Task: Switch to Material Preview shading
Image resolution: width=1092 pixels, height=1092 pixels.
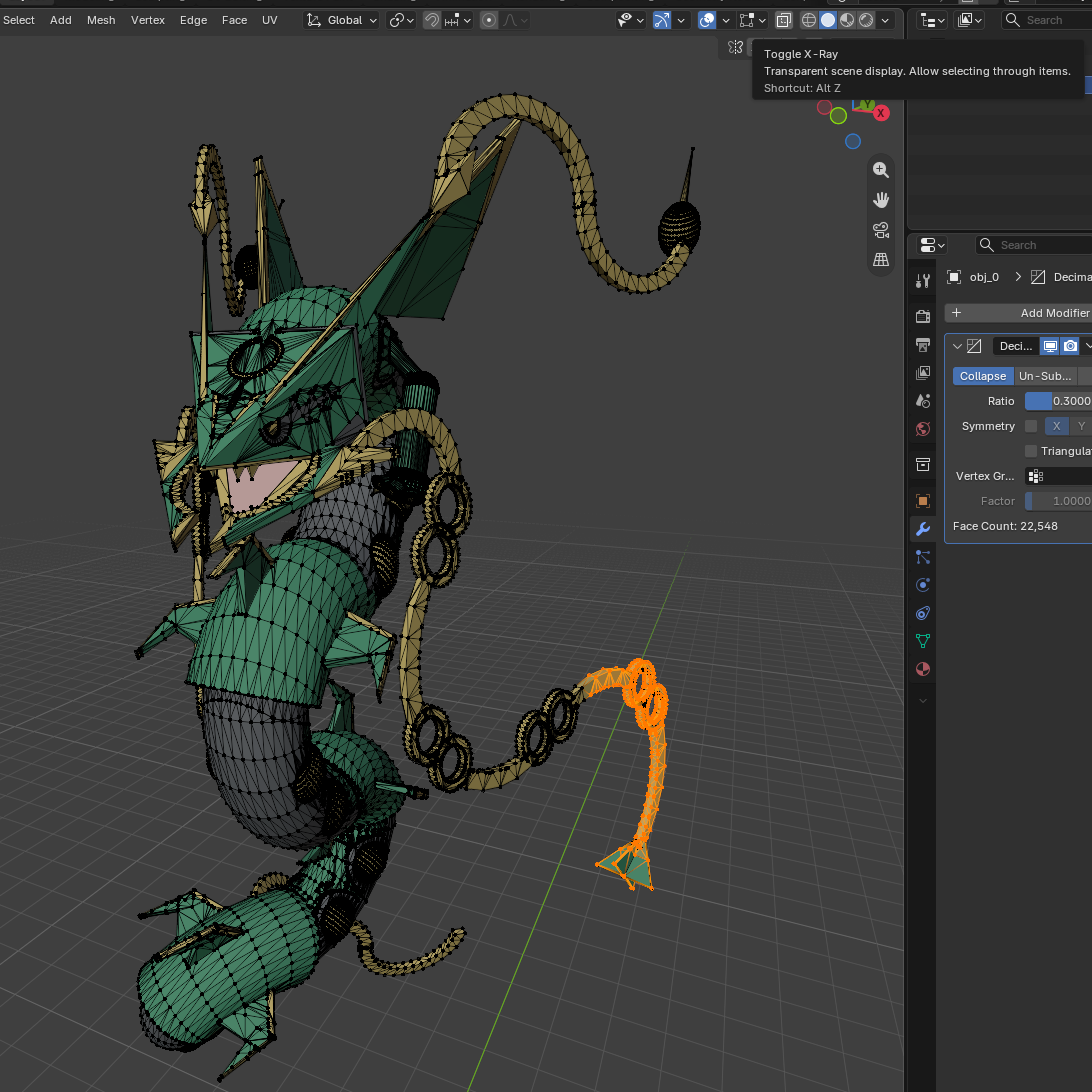Action: click(x=847, y=20)
